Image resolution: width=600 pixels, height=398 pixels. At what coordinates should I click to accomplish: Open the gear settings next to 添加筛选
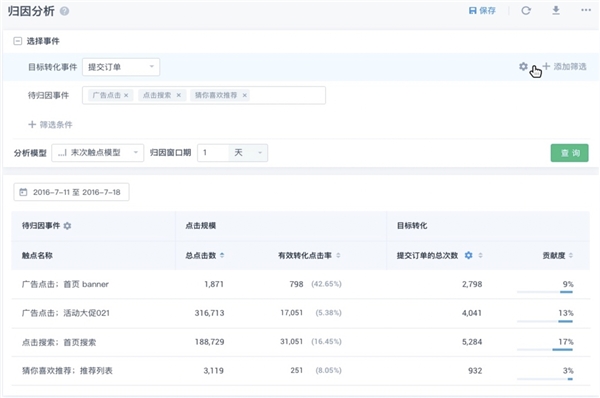click(x=523, y=66)
